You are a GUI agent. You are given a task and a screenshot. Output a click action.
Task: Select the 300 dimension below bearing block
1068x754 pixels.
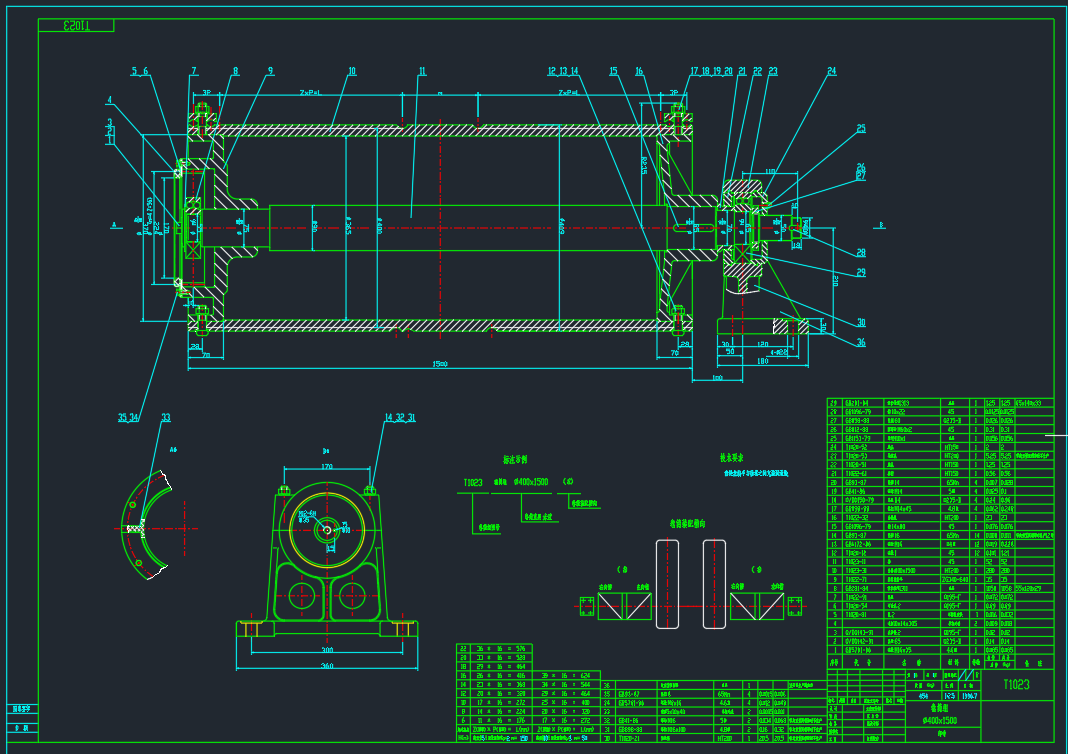point(327,650)
